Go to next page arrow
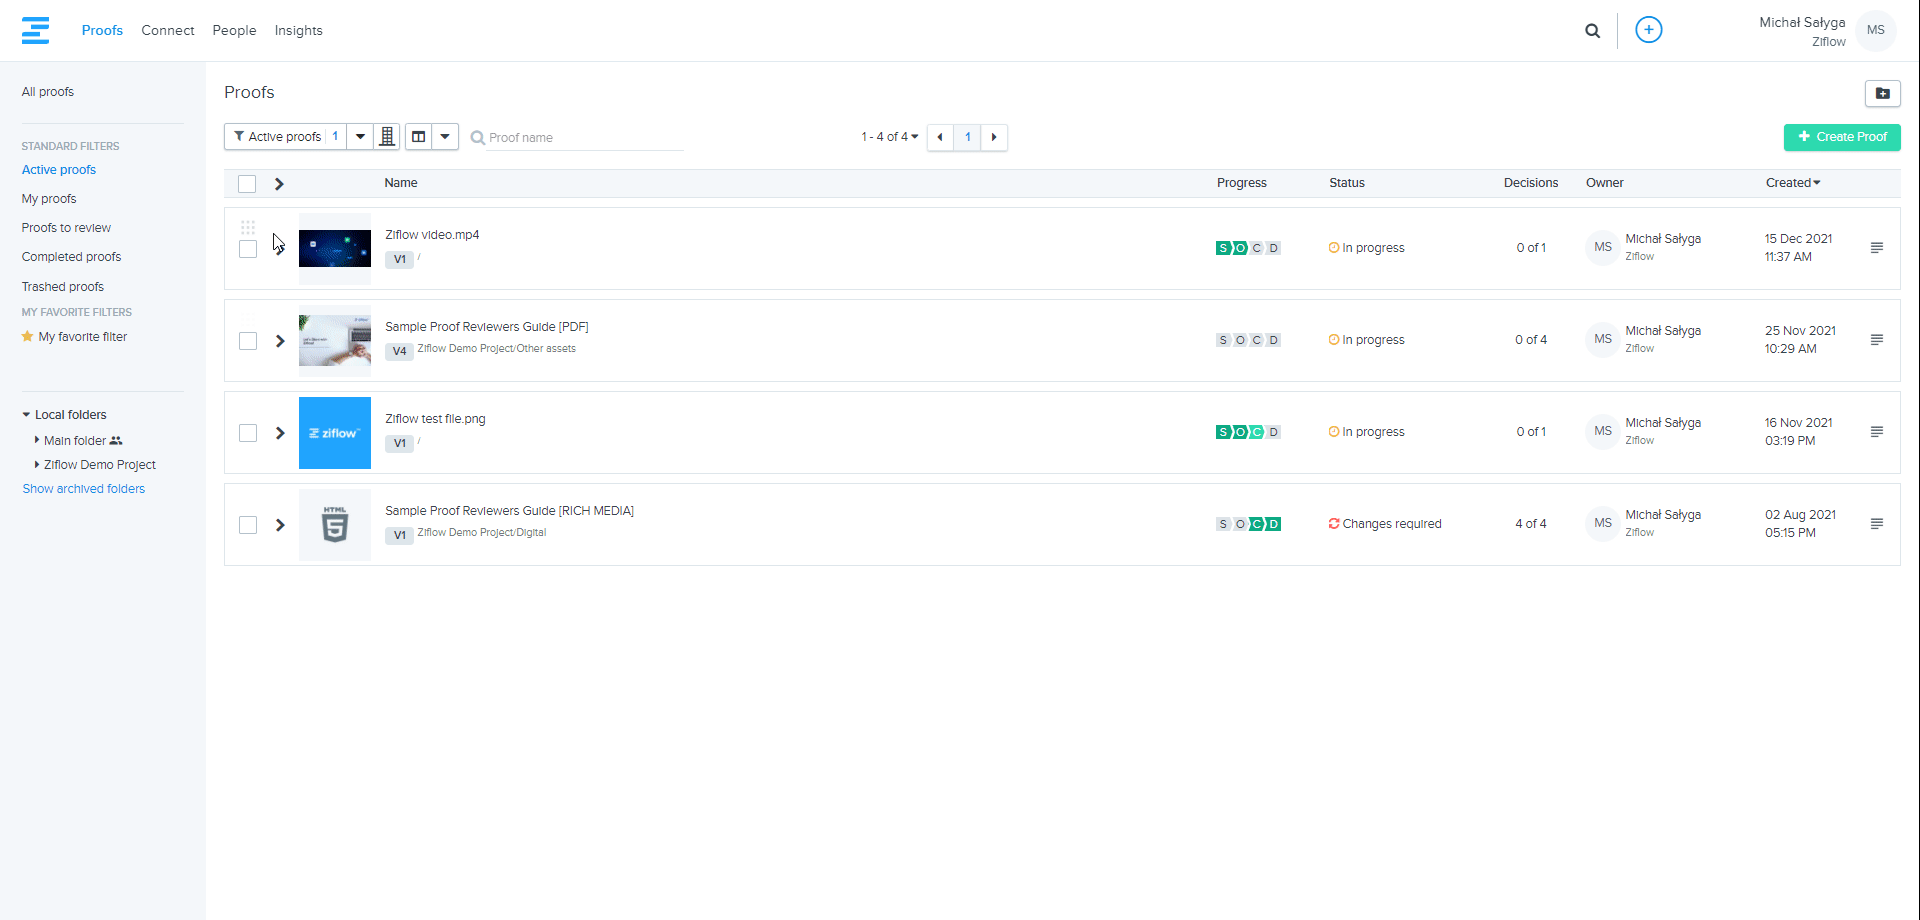The height and width of the screenshot is (920, 1920). point(994,137)
